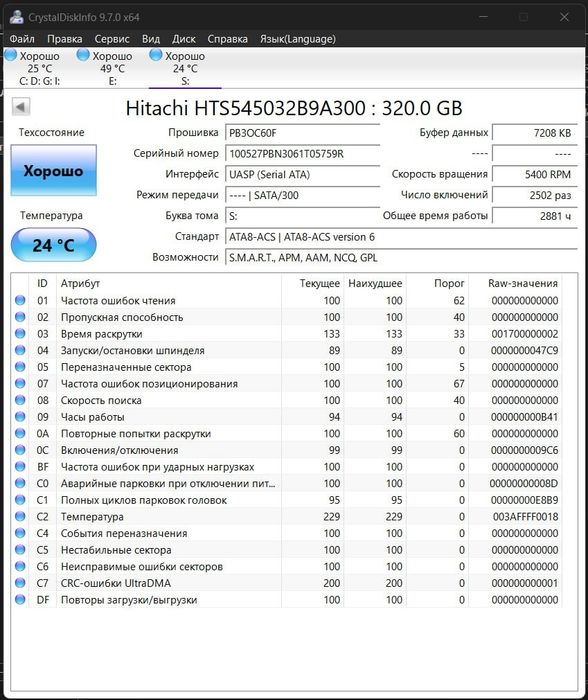Click the Прошивка field PB3OC60F

[x=302, y=133]
